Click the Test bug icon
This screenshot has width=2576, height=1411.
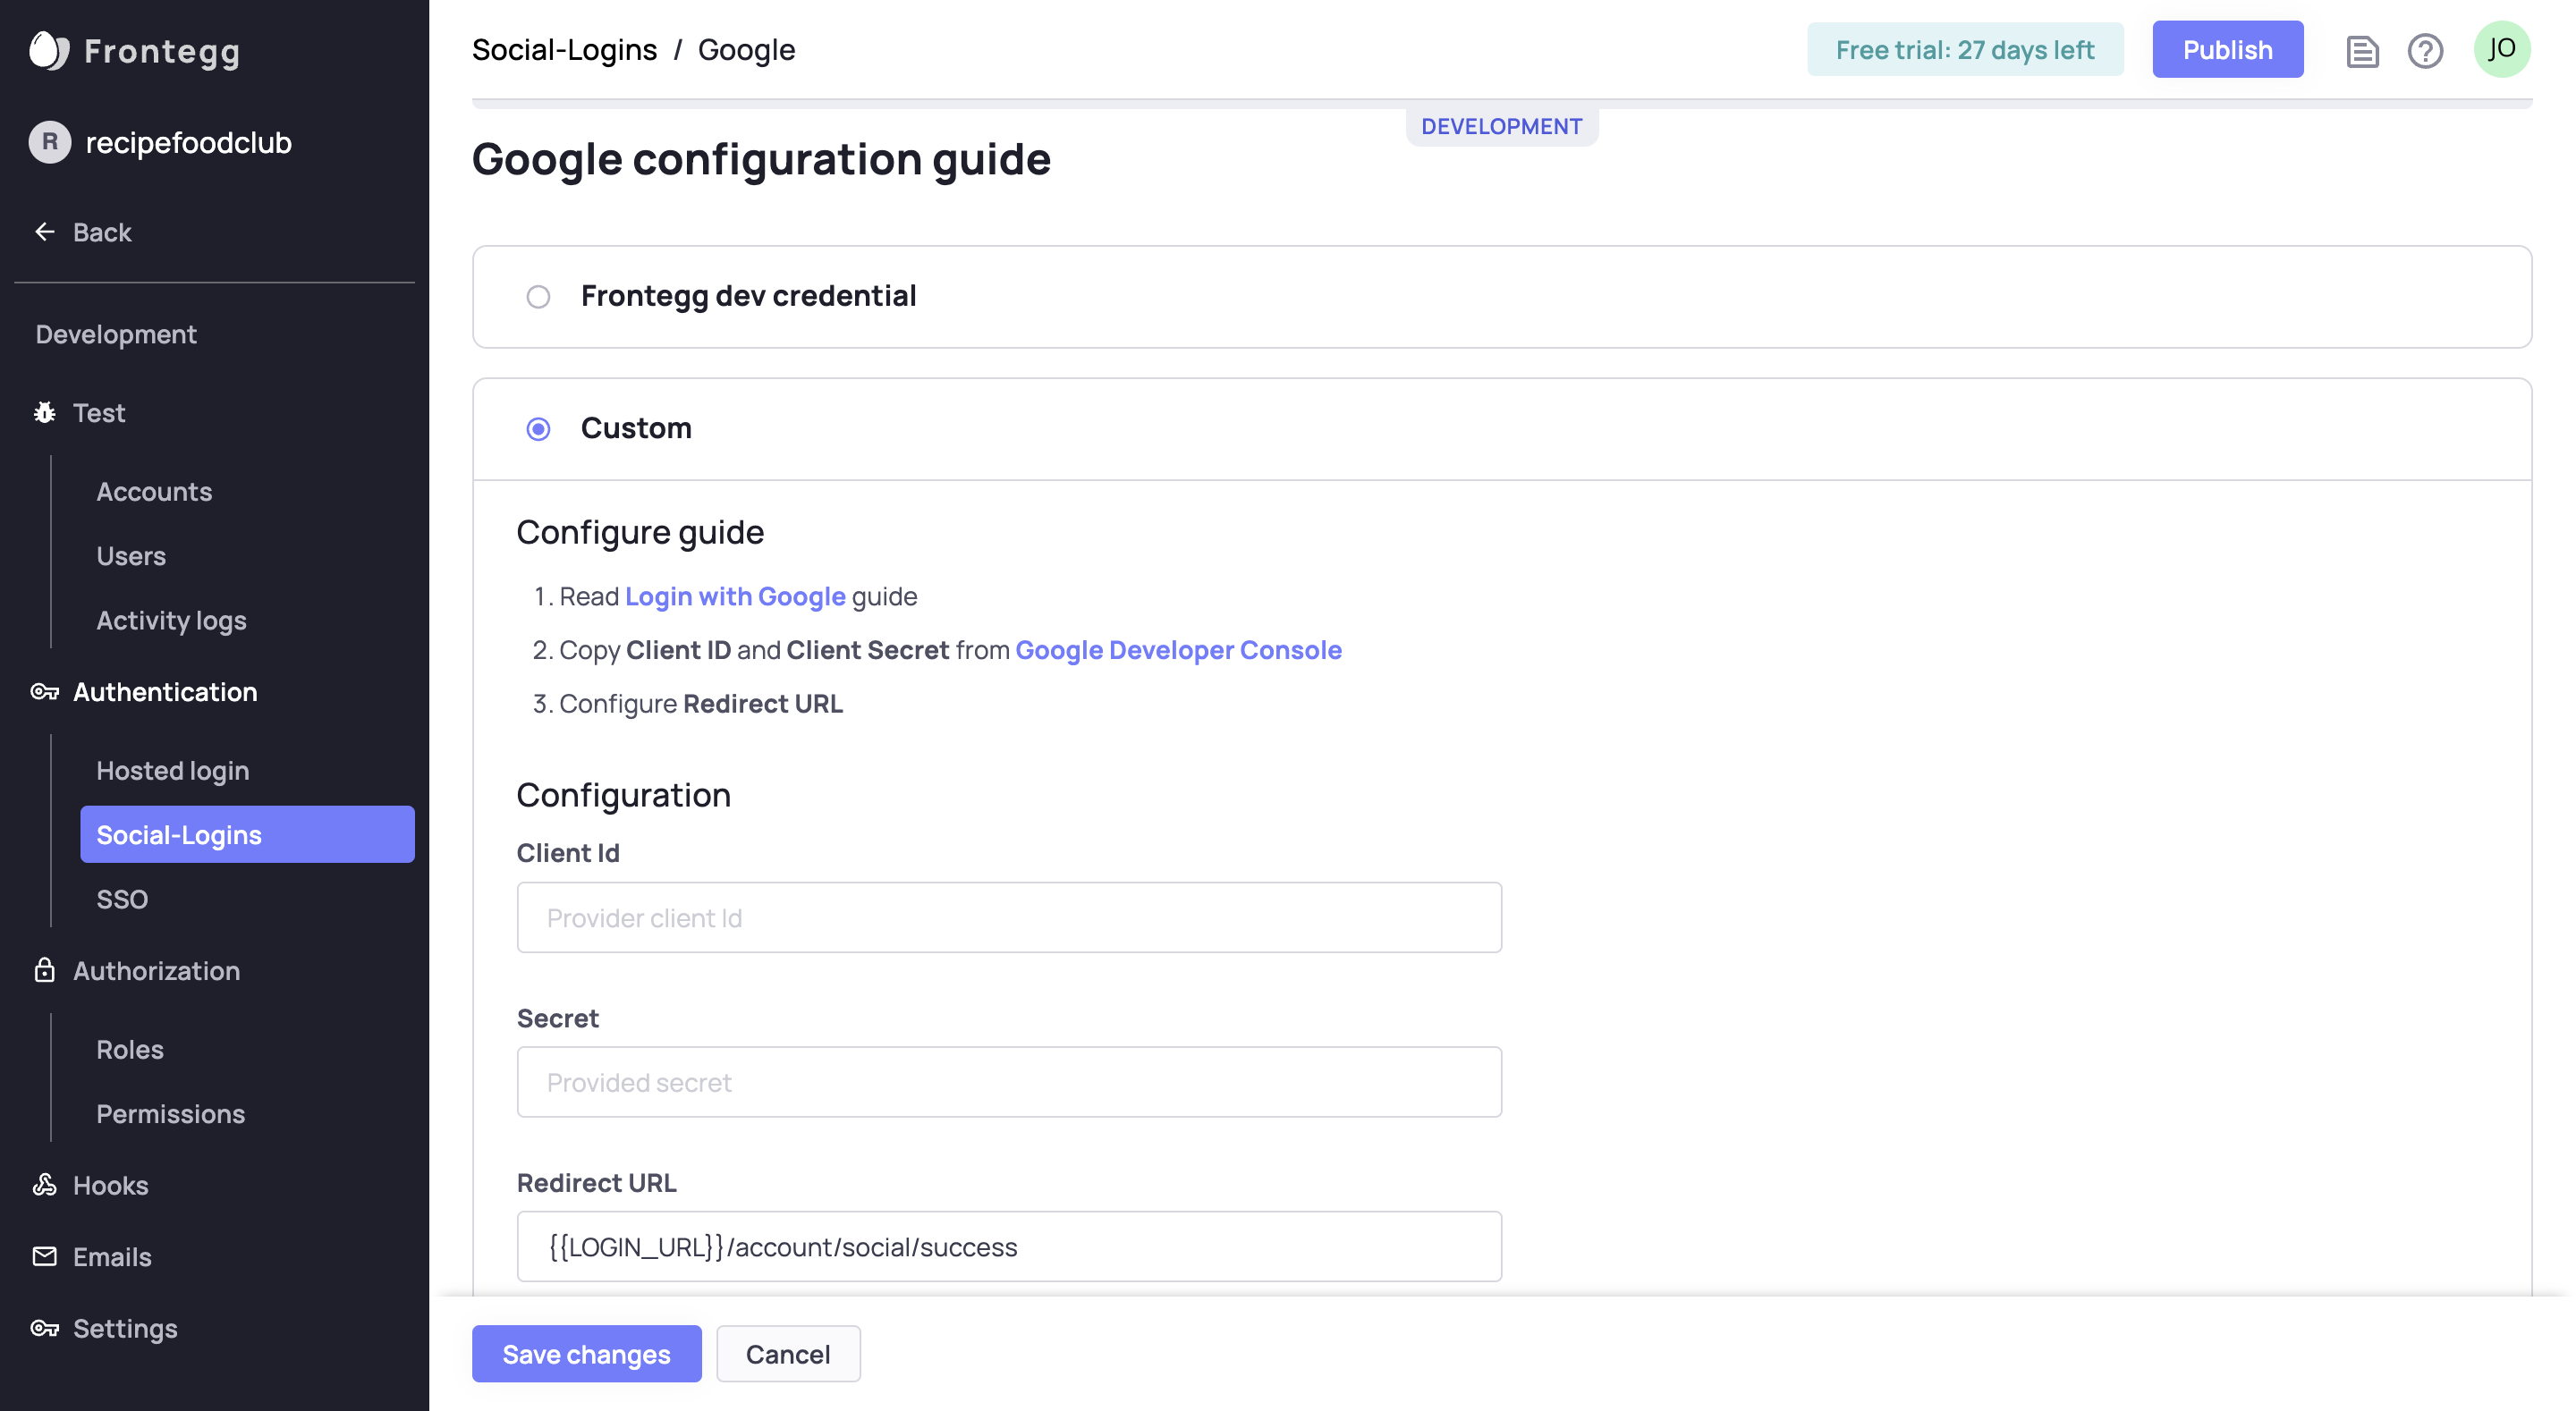(45, 412)
